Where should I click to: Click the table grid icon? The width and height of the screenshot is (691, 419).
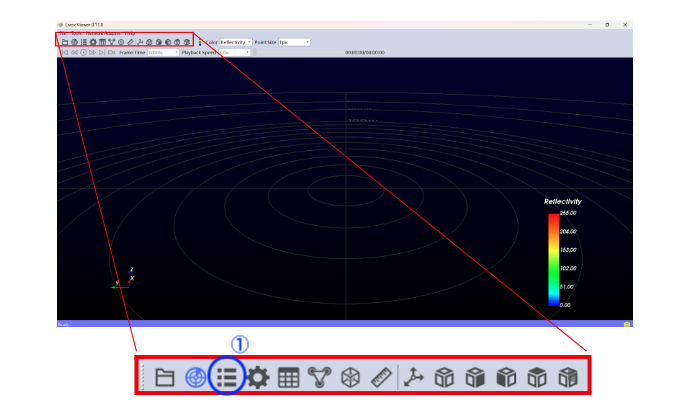point(289,377)
